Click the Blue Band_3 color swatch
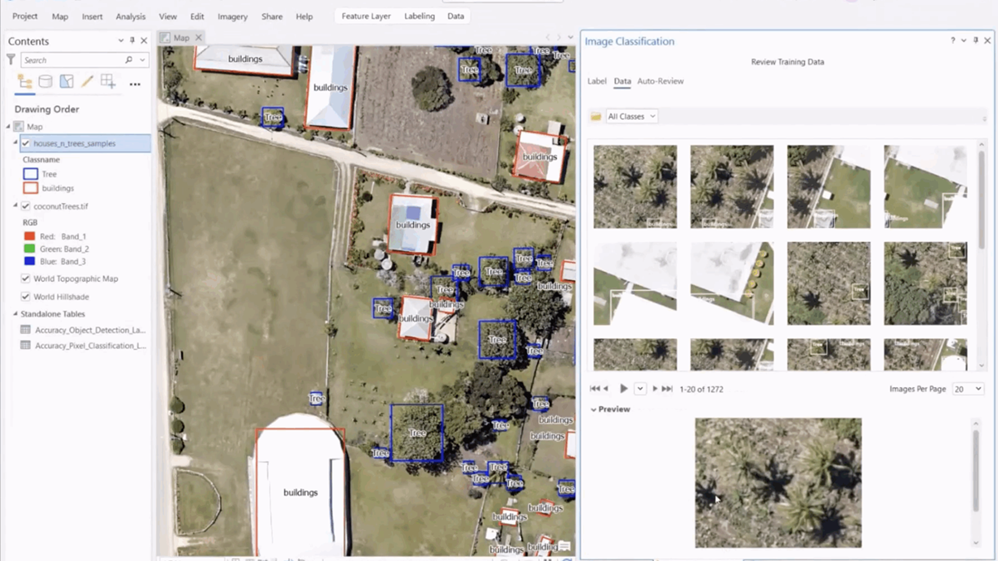Image resolution: width=998 pixels, height=561 pixels. (x=29, y=261)
